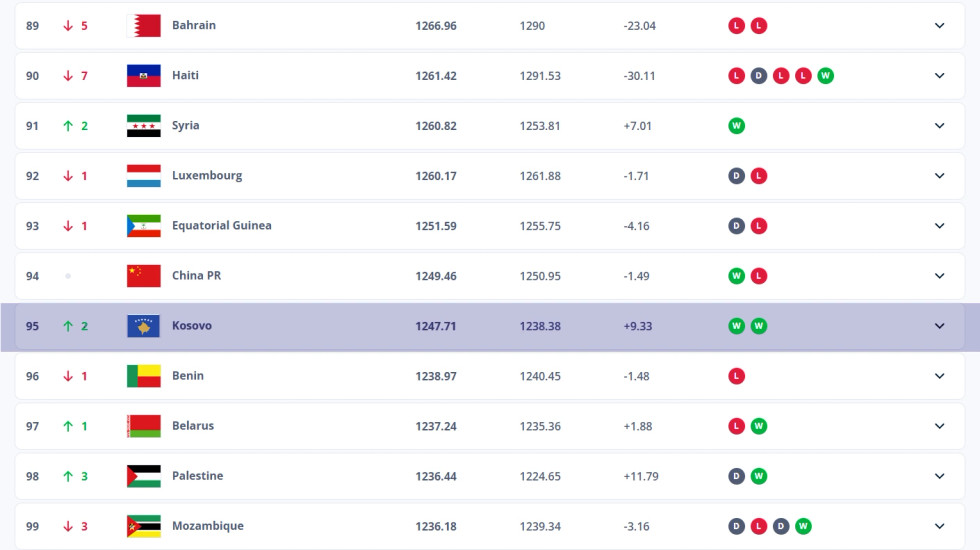This screenshot has height=550, width=980.
Task: Click Kosovo's green up arrow icon
Action: click(68, 326)
